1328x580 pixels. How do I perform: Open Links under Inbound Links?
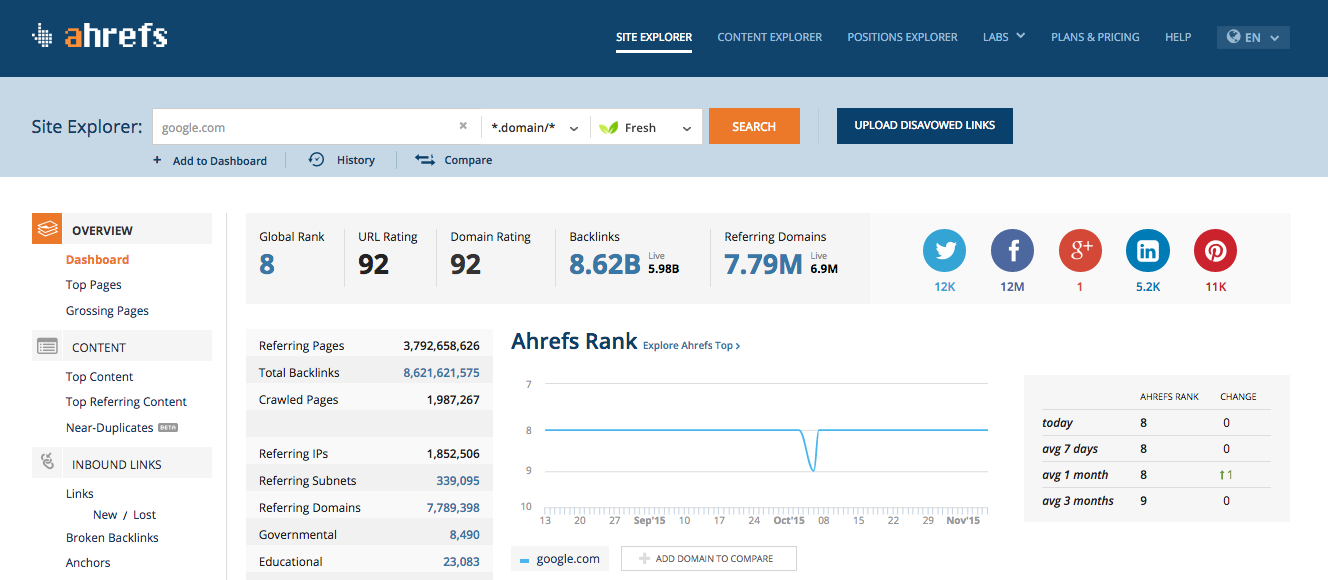pos(80,494)
